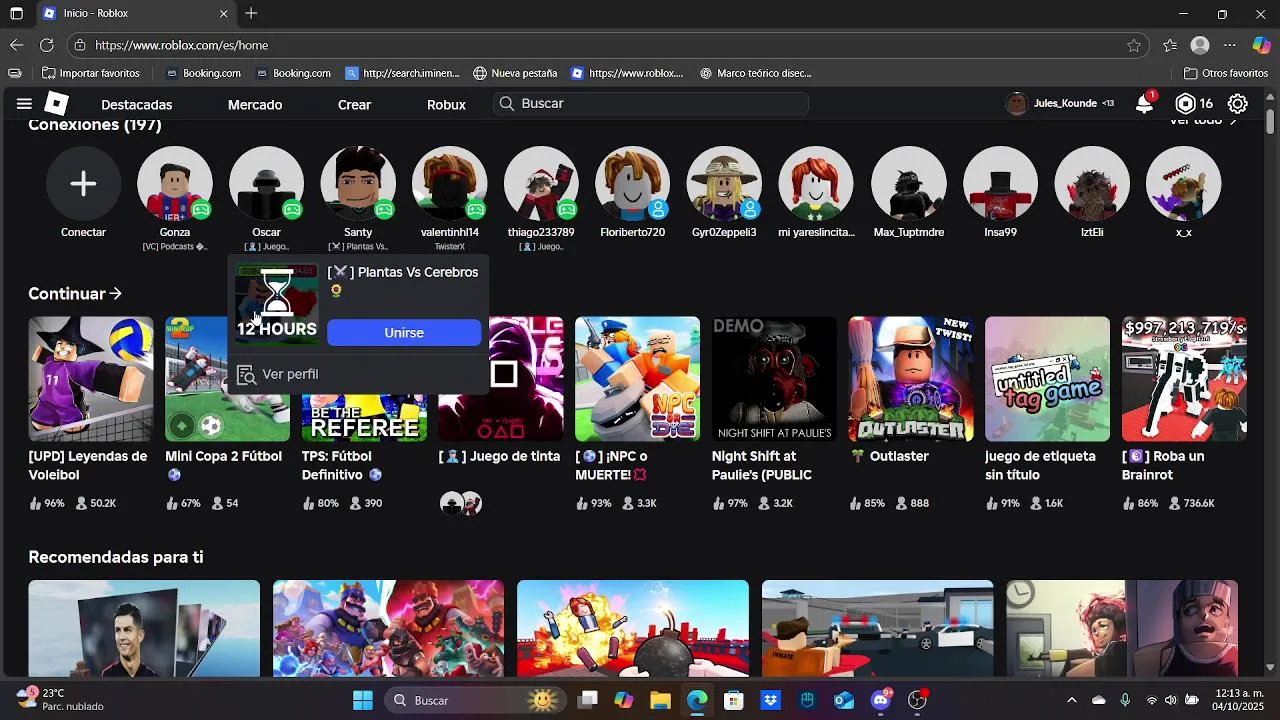The height and width of the screenshot is (720, 1280).
Task: Open thiago233789's avatar
Action: [x=541, y=183]
